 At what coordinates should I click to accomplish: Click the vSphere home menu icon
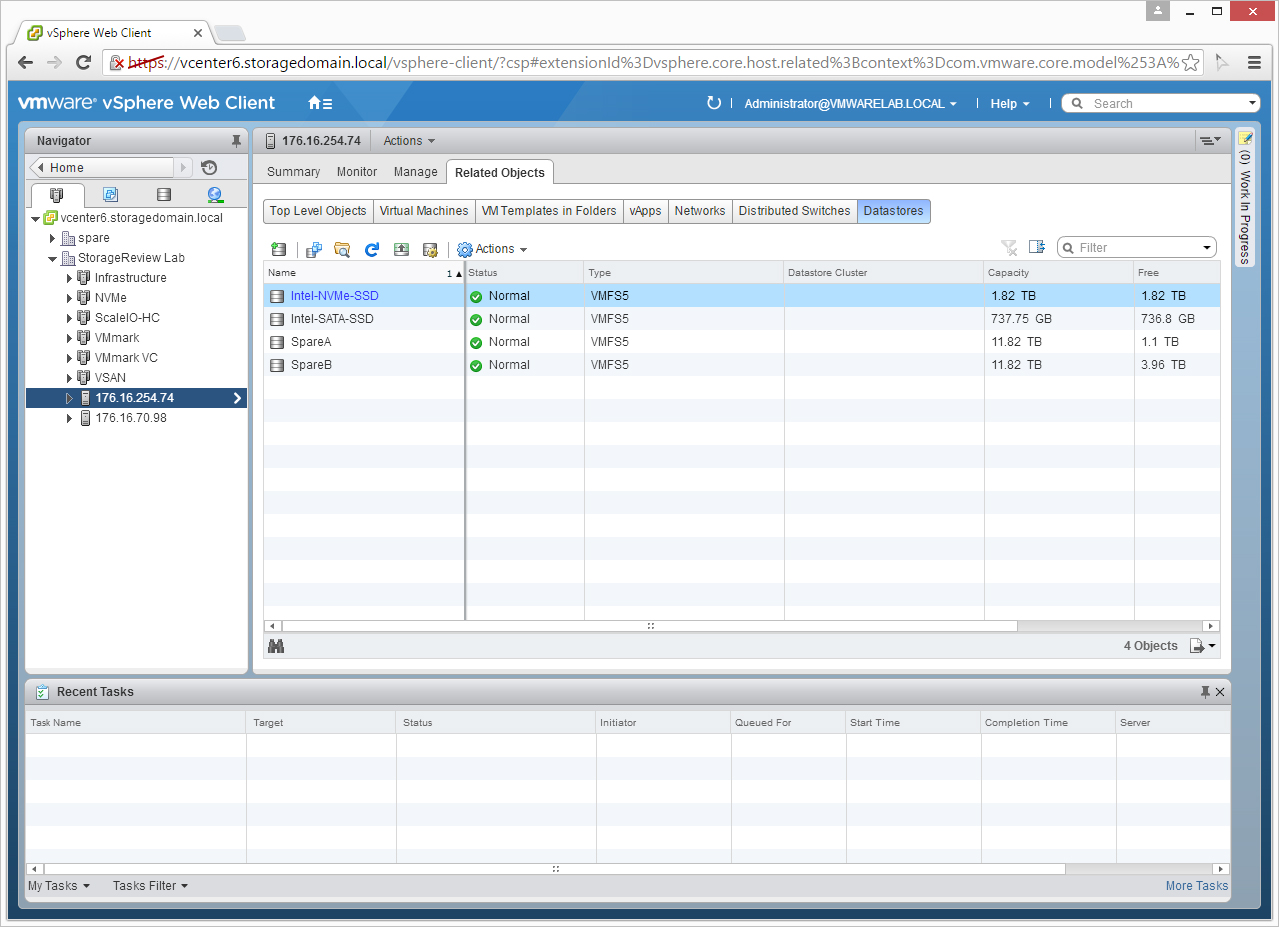(320, 103)
